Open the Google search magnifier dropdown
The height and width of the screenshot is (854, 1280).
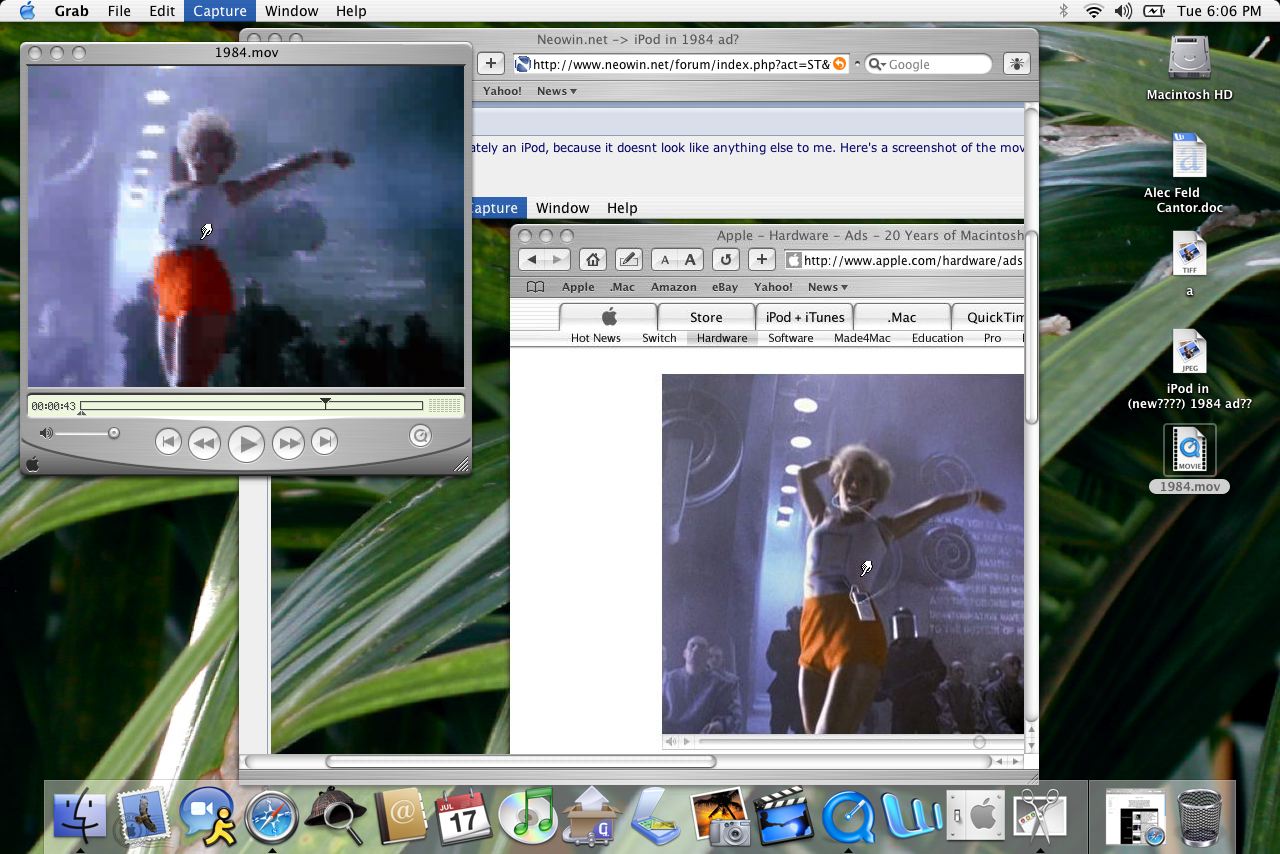[876, 64]
